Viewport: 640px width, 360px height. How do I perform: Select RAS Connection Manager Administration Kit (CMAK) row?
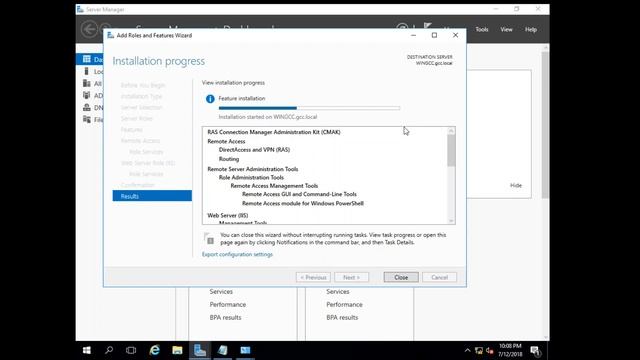(x=274, y=132)
